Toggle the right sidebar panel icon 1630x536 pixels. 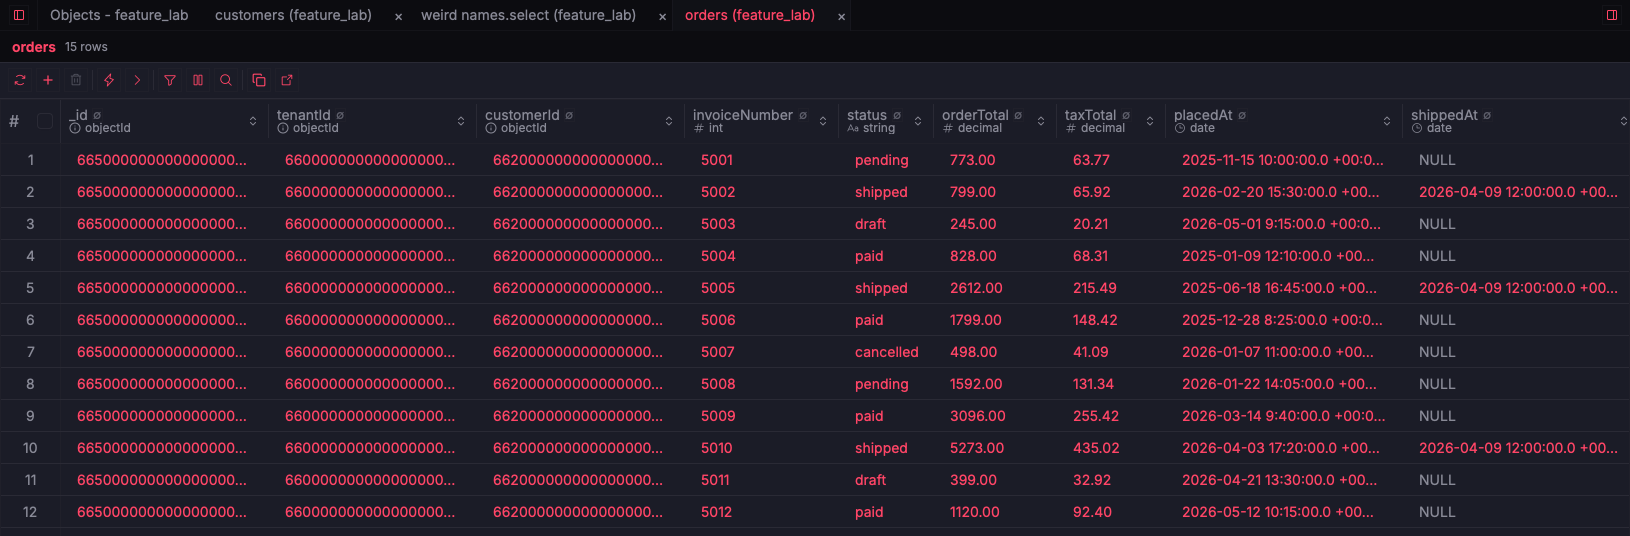1612,15
